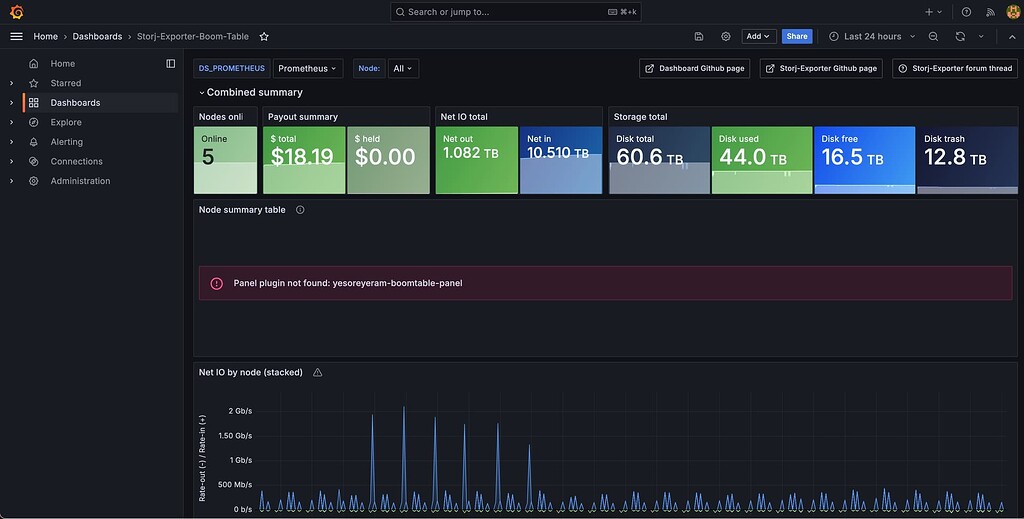The height and width of the screenshot is (519, 1024).
Task: Click the Online nodes stat tile
Action: pyautogui.click(x=225, y=160)
